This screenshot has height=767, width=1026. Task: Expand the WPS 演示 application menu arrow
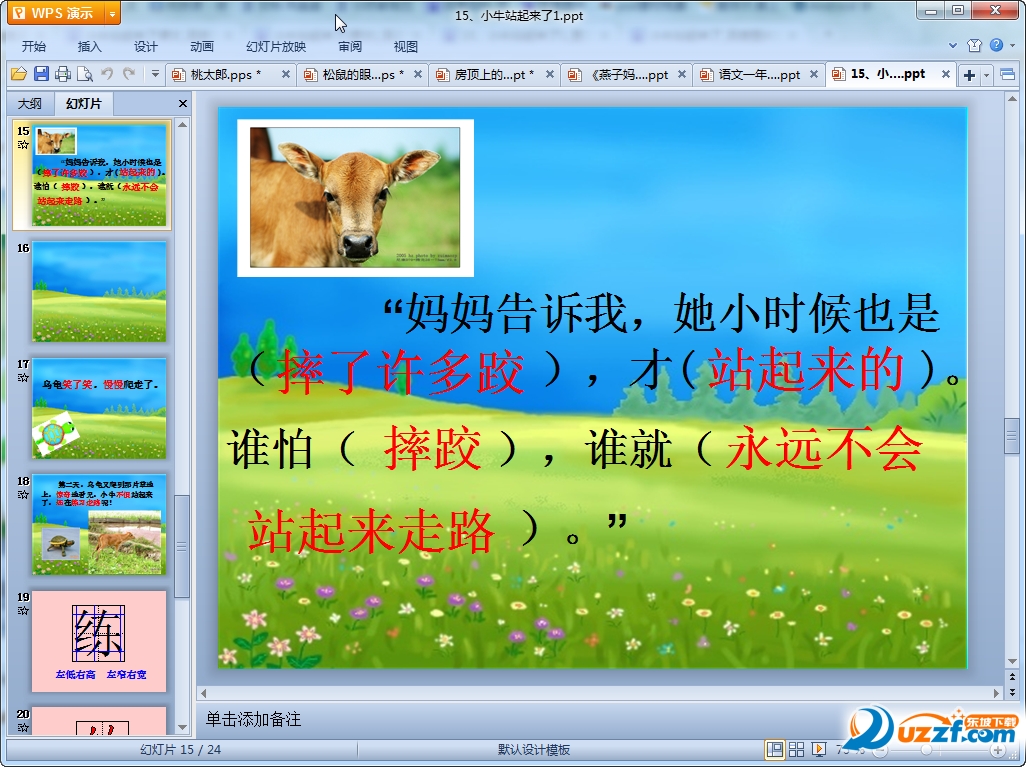coord(113,13)
